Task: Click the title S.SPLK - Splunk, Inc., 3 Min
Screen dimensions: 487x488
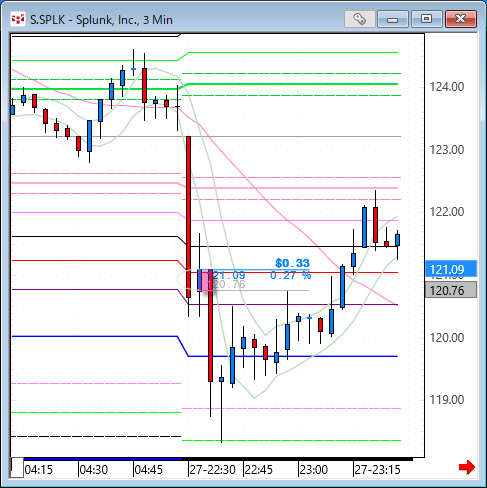Action: coord(101,20)
